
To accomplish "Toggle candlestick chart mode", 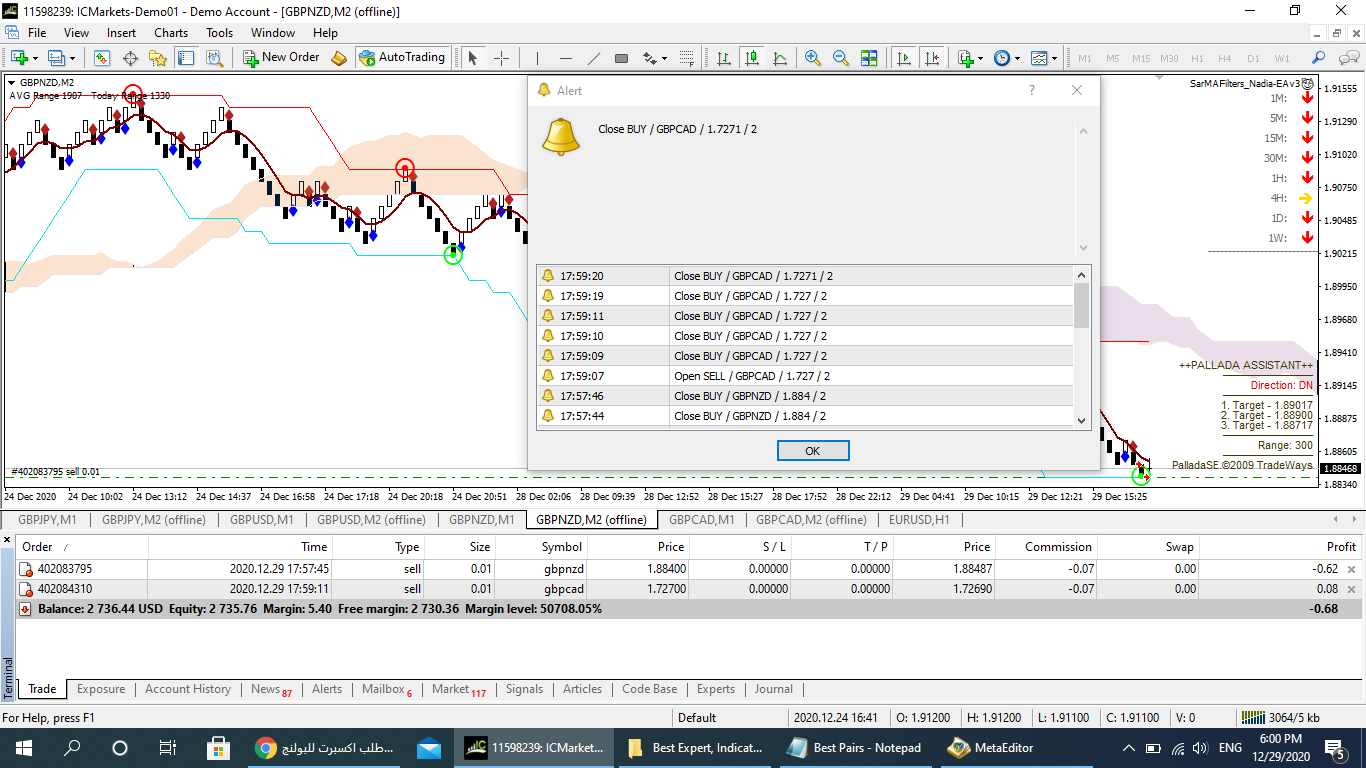I will tap(751, 58).
